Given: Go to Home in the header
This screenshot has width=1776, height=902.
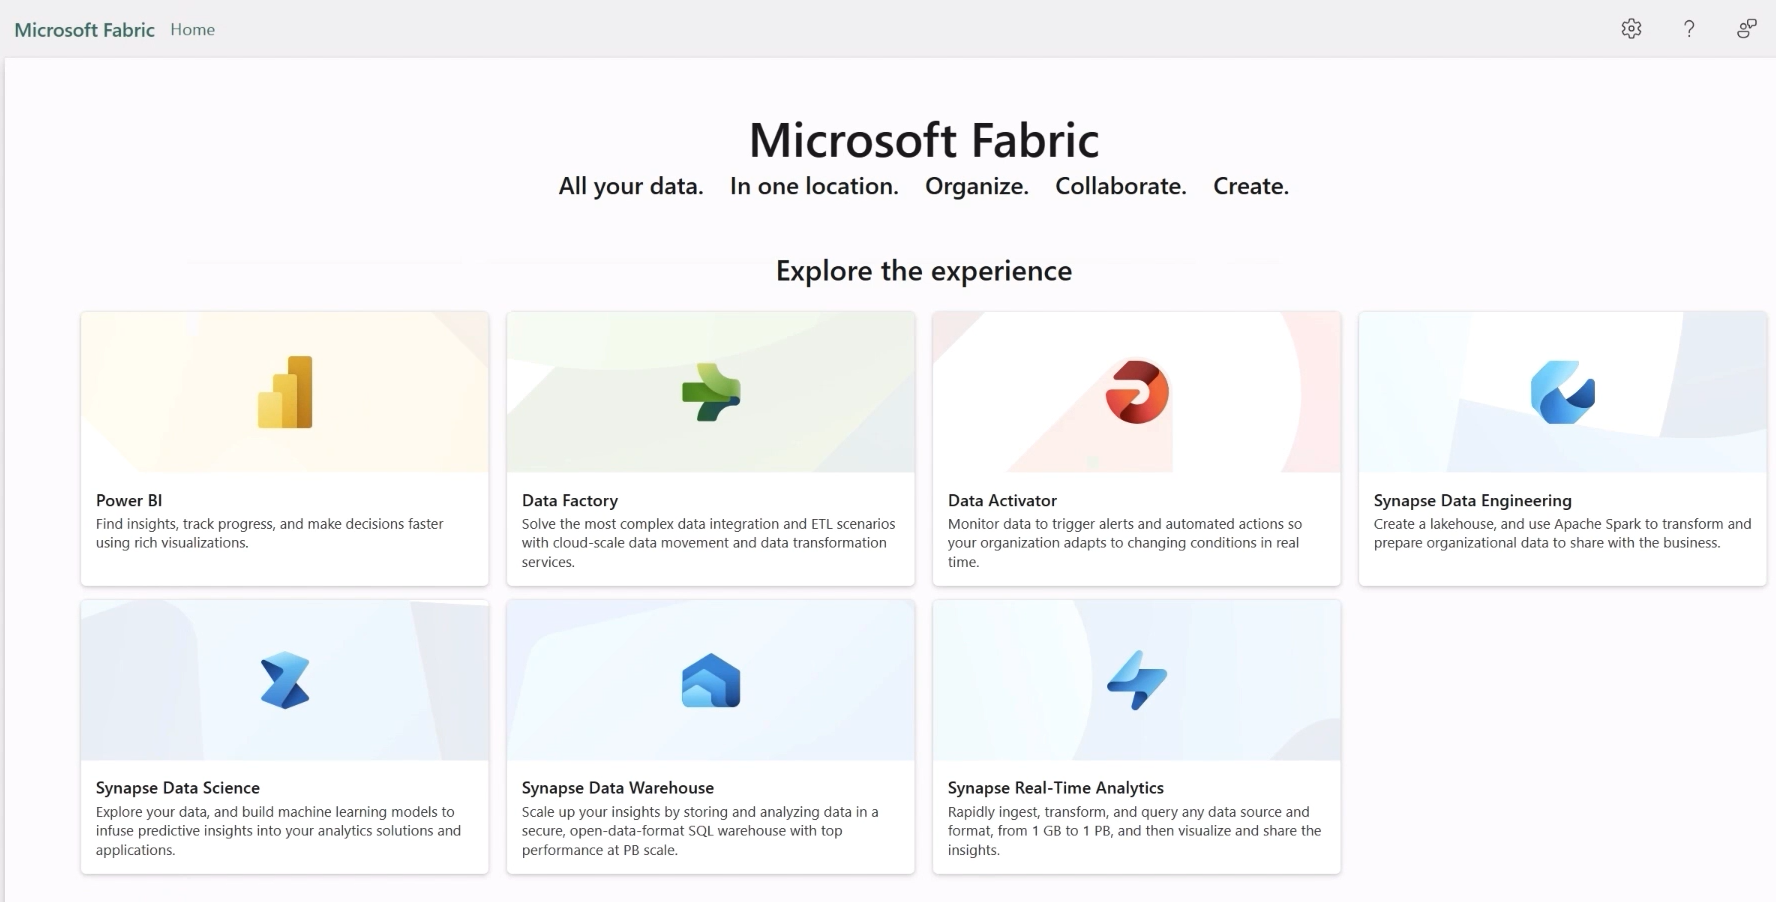Looking at the screenshot, I should tap(192, 30).
